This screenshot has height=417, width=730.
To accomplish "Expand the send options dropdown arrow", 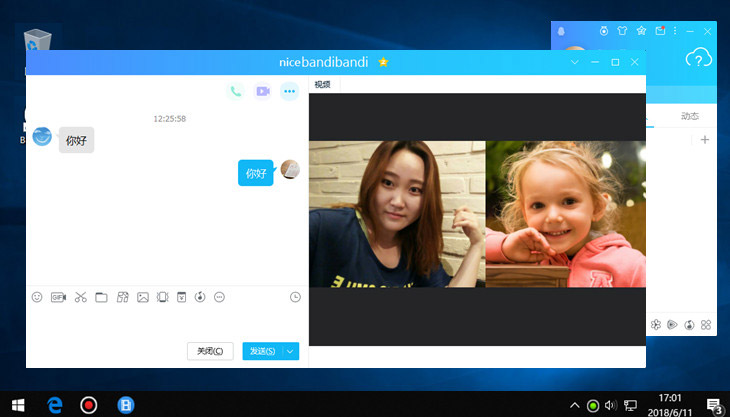I will point(291,351).
